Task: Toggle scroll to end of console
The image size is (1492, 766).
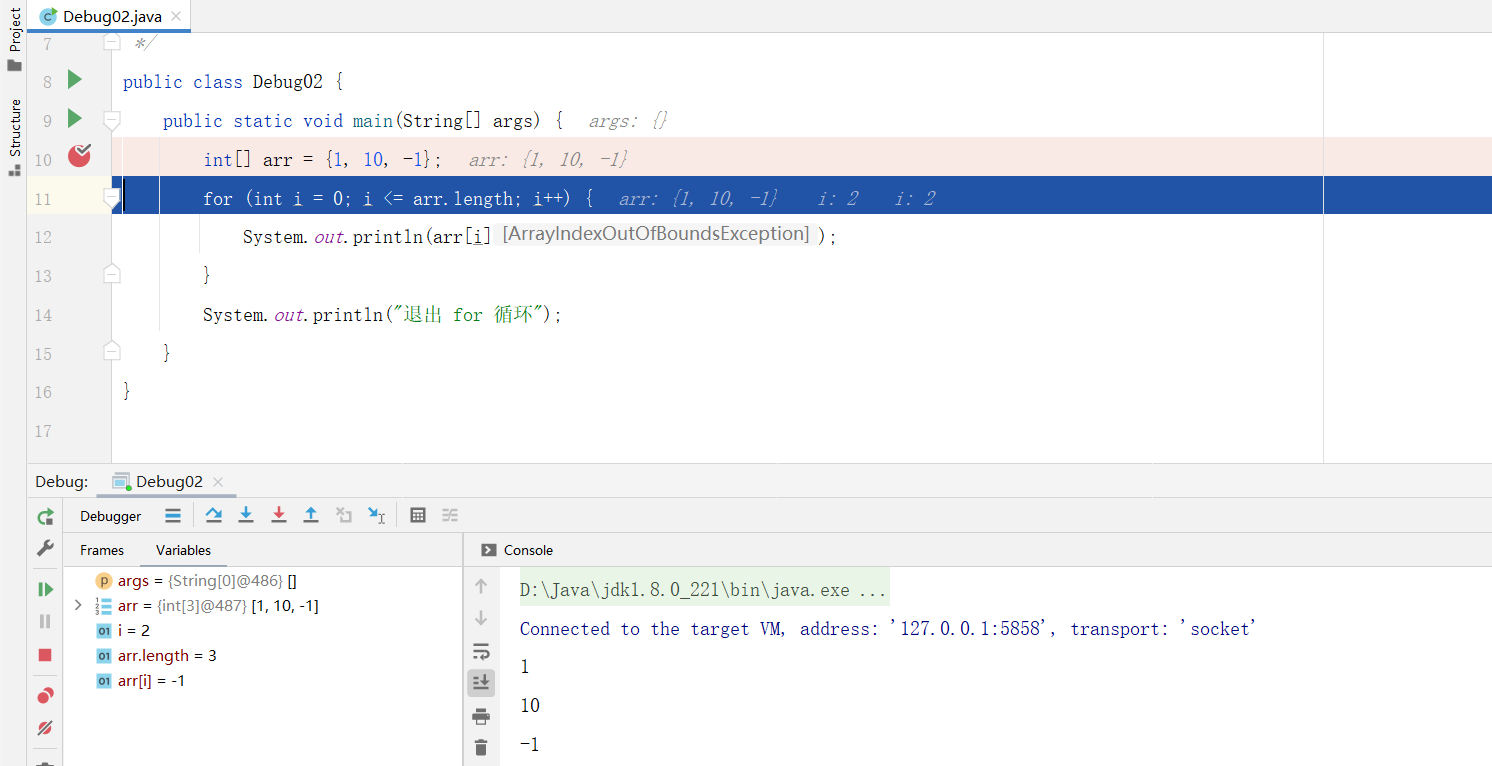Action: pos(481,682)
